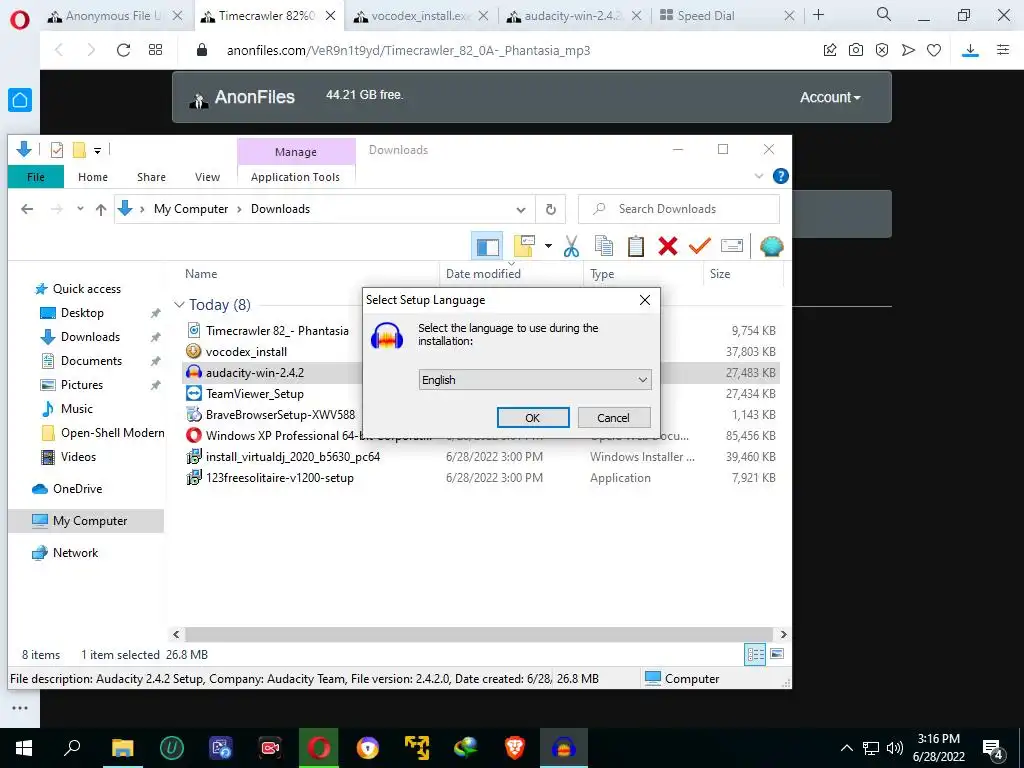
Task: Click the Copy icon in Explorer toolbar
Action: coord(603,246)
